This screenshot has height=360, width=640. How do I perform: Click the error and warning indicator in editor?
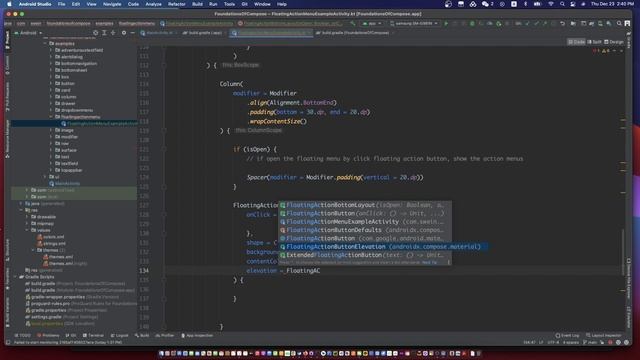click(602, 51)
